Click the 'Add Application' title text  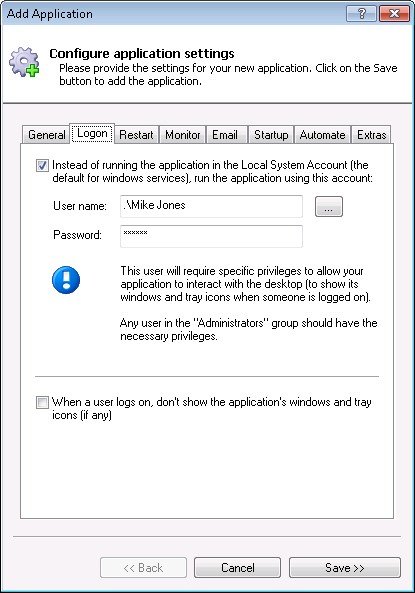point(50,14)
